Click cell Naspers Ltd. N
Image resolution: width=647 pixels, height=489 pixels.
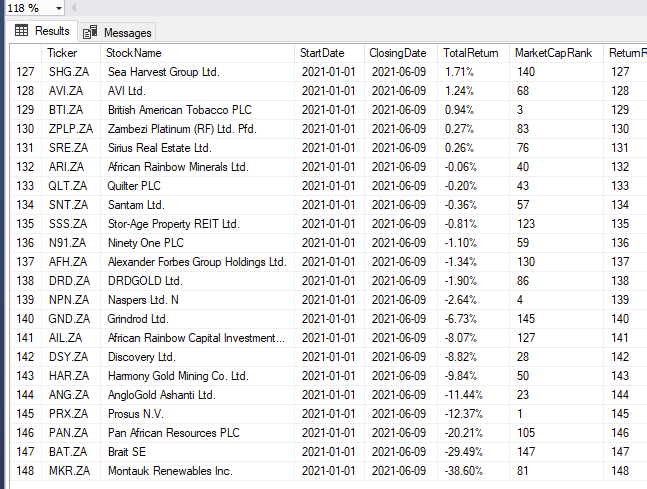pos(198,300)
